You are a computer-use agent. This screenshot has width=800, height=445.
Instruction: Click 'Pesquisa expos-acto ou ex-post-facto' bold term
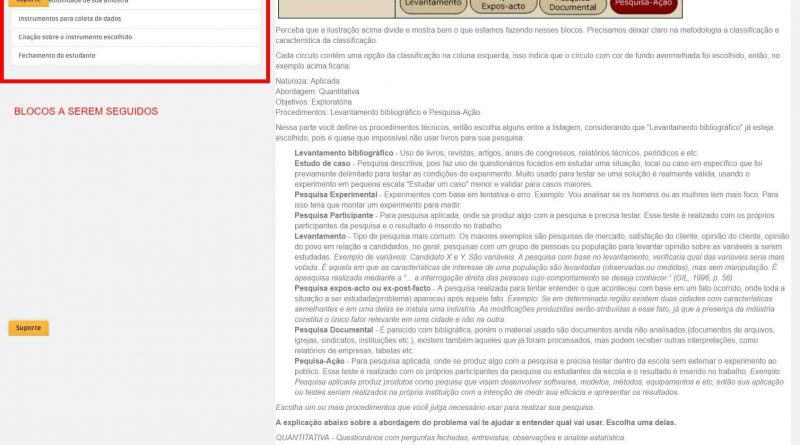tap(363, 288)
